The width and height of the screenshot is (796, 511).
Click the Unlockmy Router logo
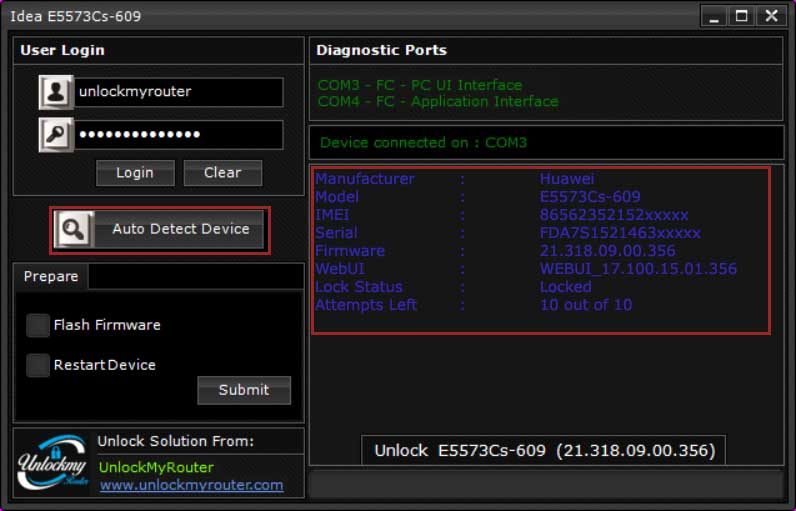(52, 462)
